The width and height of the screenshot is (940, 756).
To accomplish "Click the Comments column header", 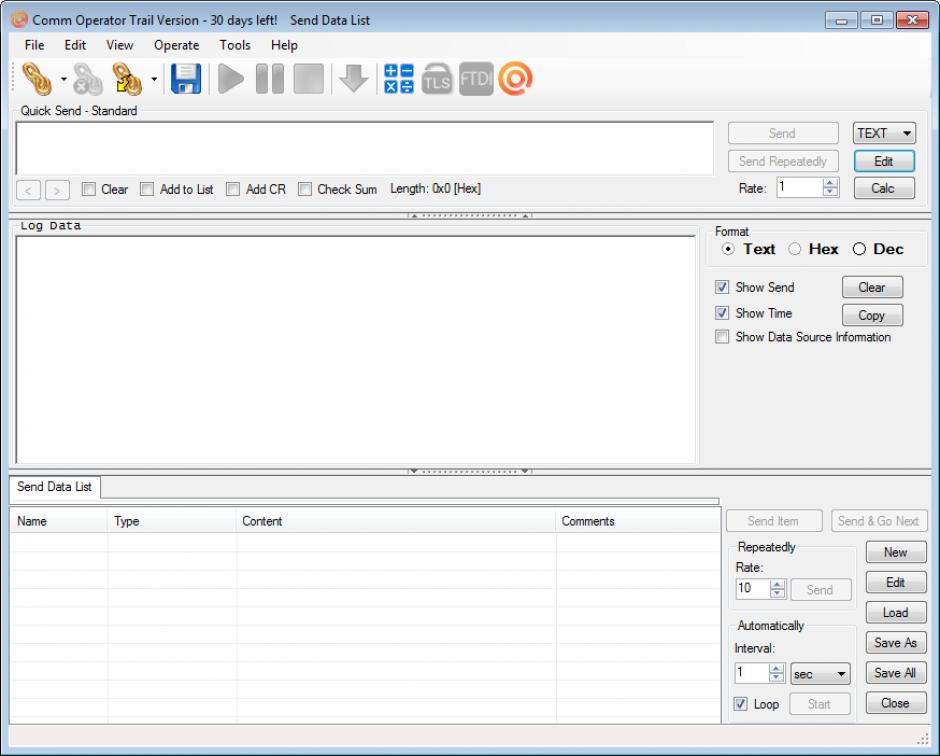I will click(x=638, y=521).
